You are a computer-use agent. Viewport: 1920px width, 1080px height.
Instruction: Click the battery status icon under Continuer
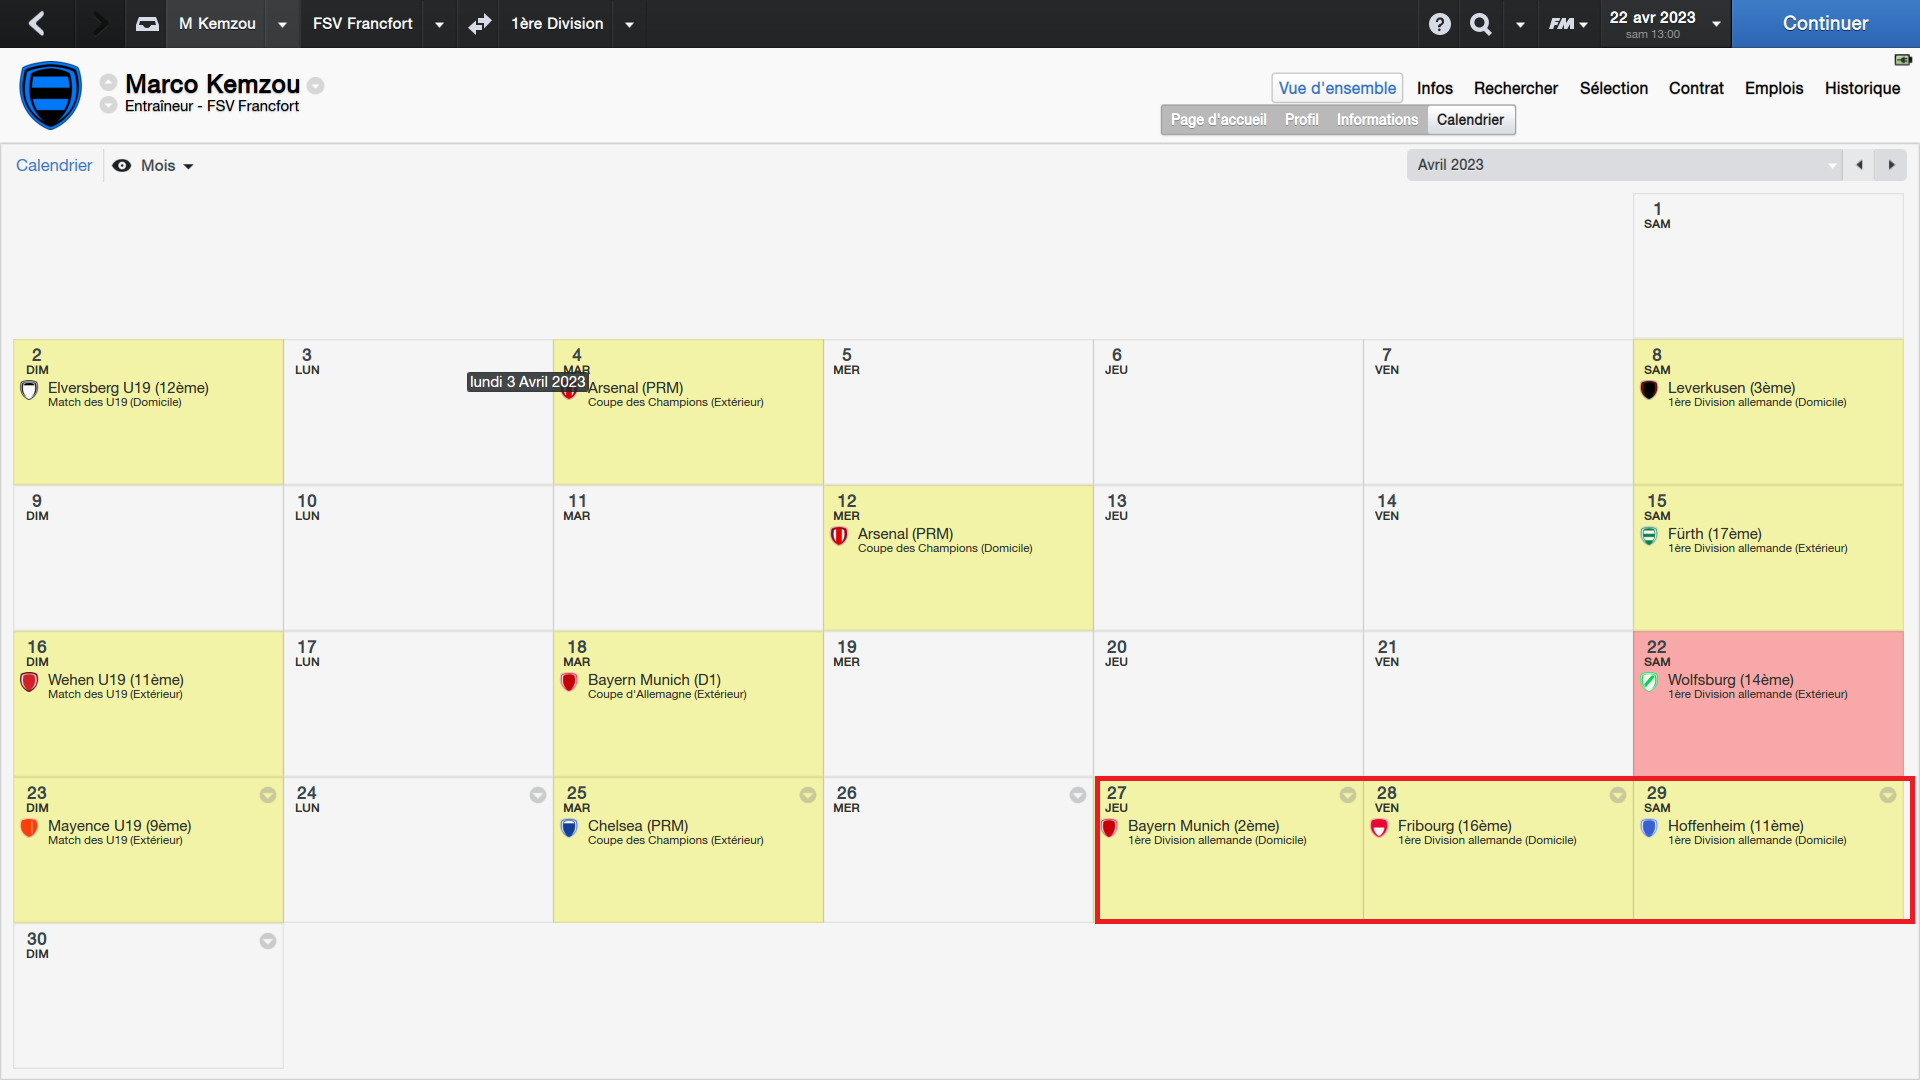click(1903, 60)
